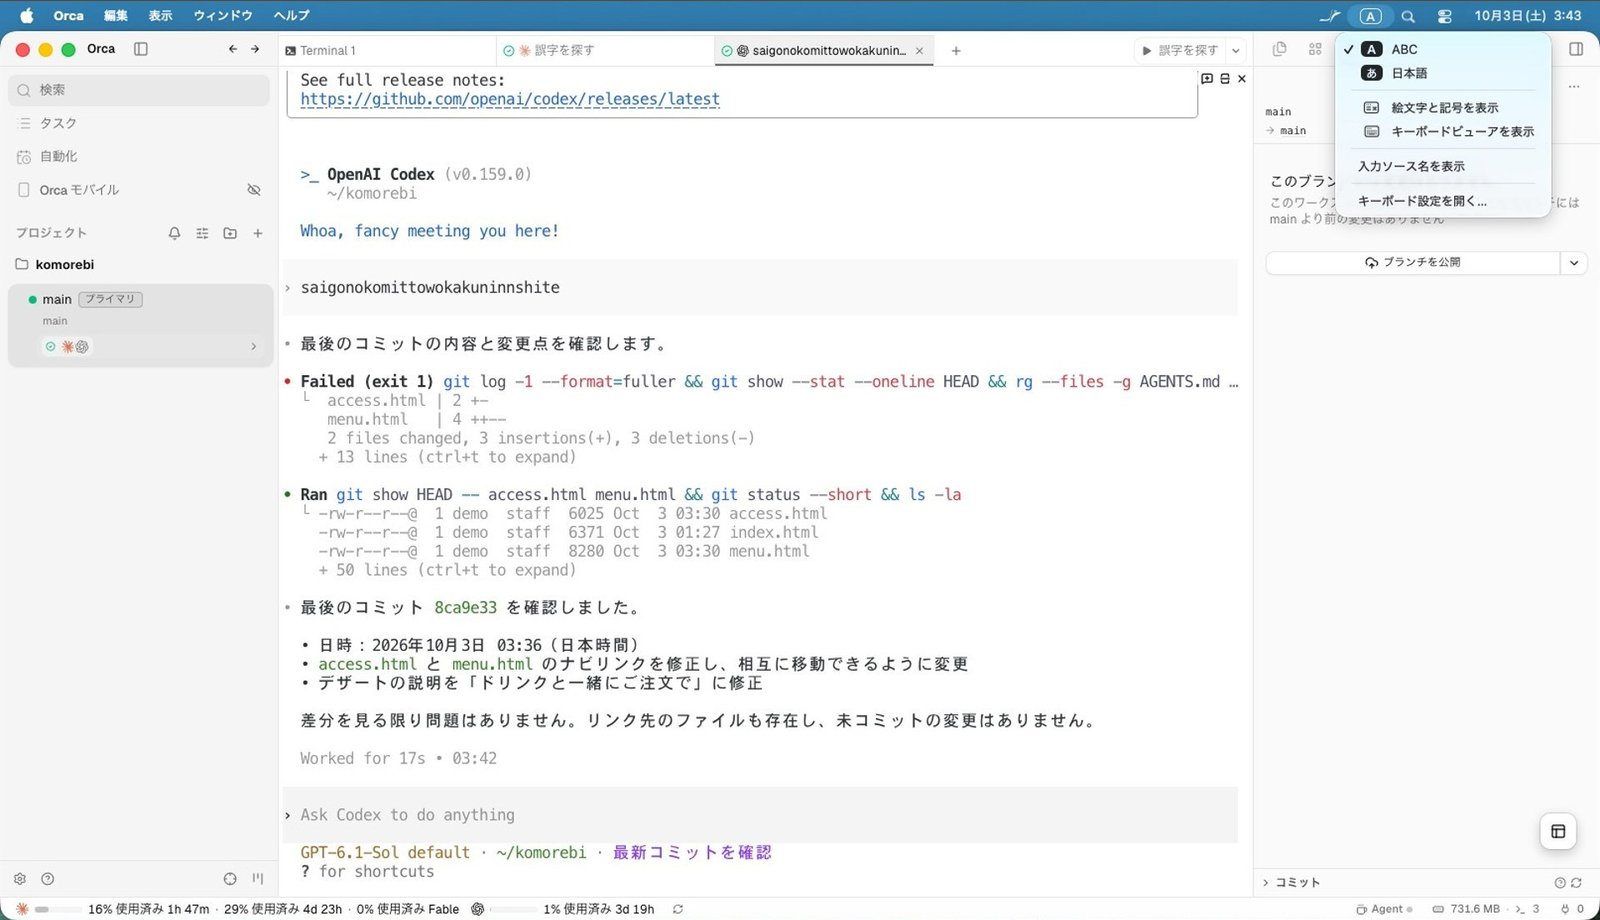Screen dimensions: 1600x920
Task: Open the floating layout button at bottom right
Action: tap(1558, 831)
